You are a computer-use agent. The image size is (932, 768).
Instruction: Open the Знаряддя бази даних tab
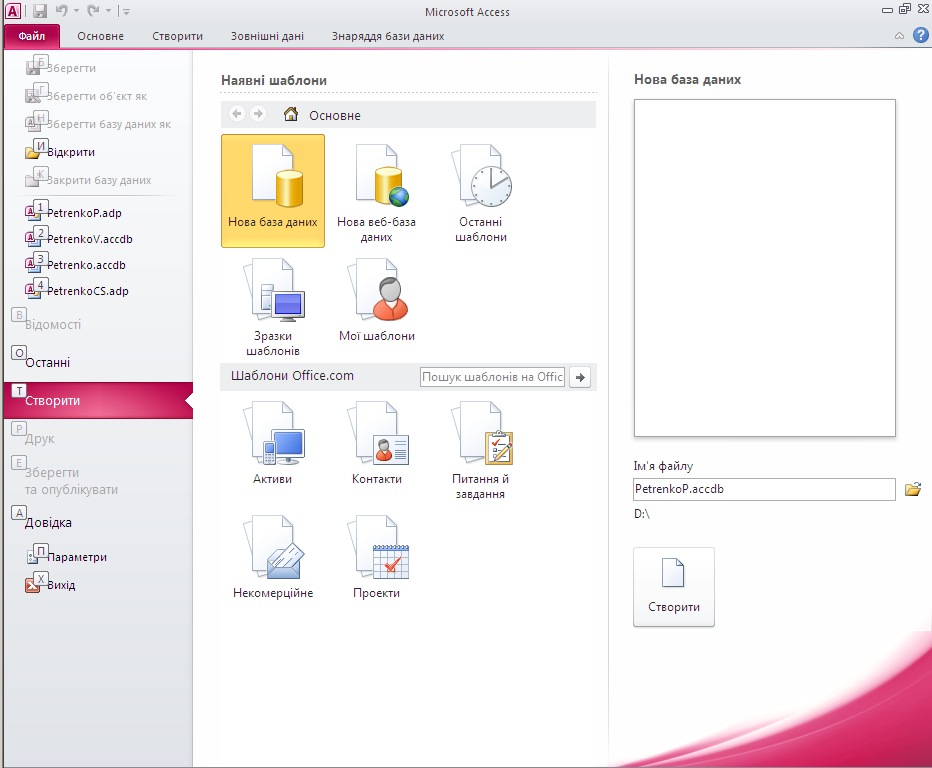[x=388, y=36]
